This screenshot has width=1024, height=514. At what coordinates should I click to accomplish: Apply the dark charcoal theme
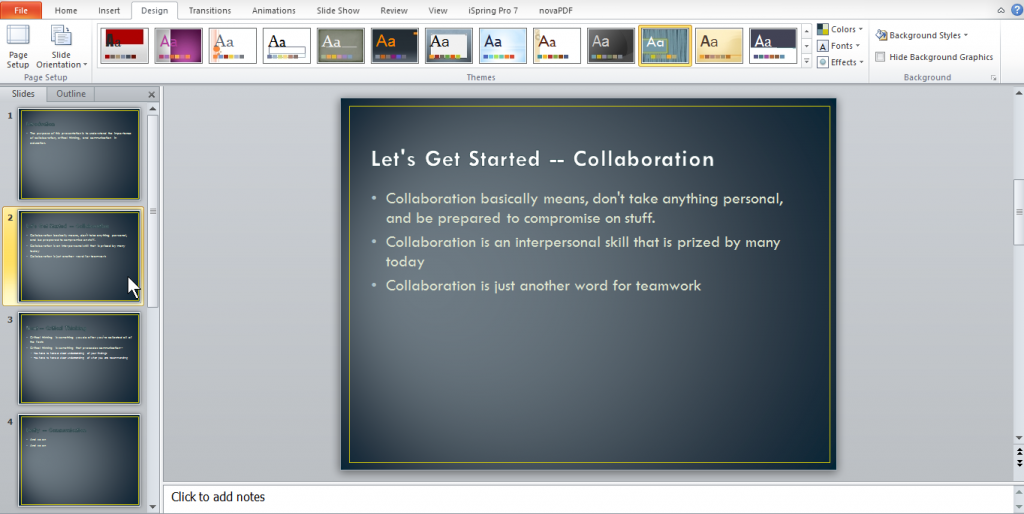pyautogui.click(x=611, y=46)
